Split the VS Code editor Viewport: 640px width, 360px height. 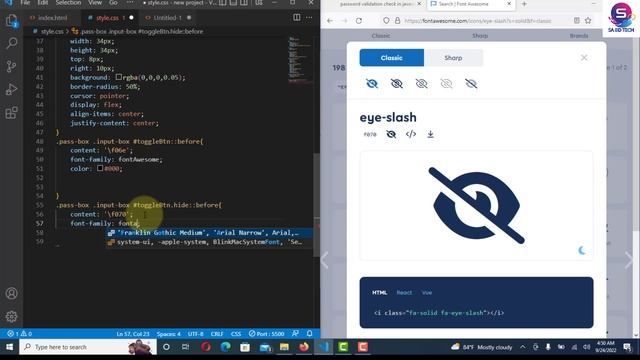[297, 18]
